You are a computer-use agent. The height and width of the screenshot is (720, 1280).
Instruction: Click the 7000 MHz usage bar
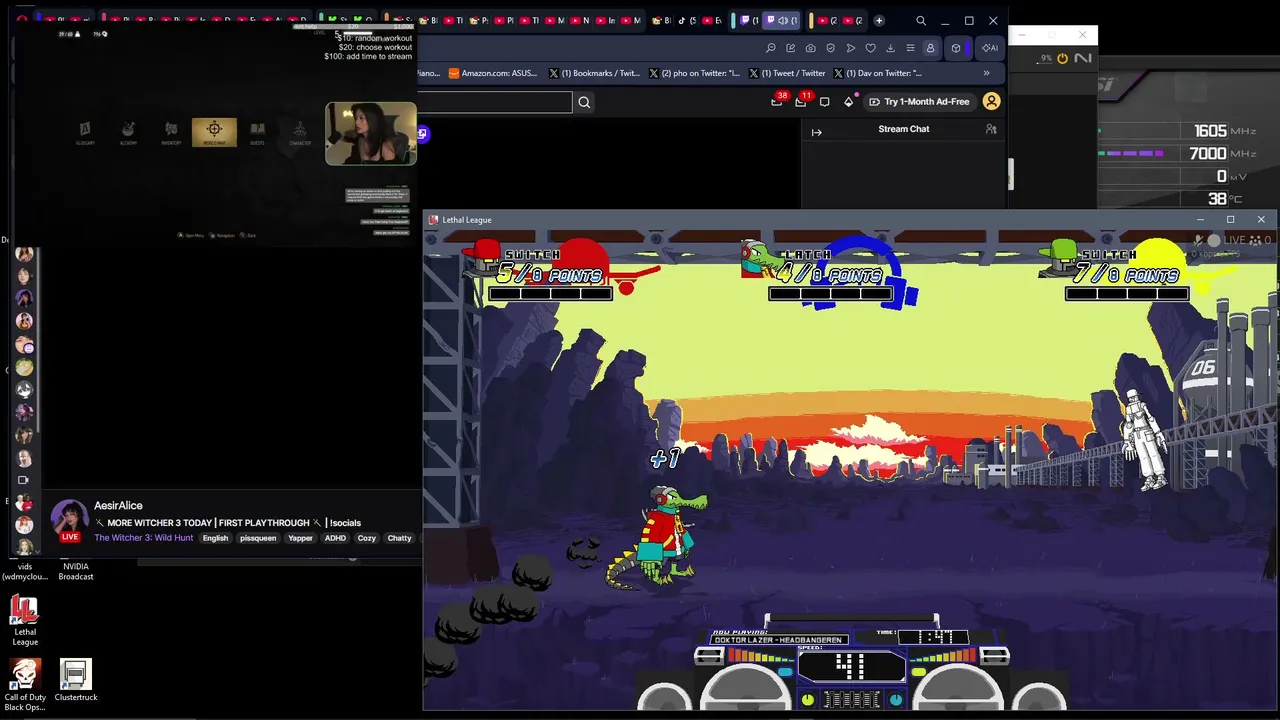(1131, 154)
